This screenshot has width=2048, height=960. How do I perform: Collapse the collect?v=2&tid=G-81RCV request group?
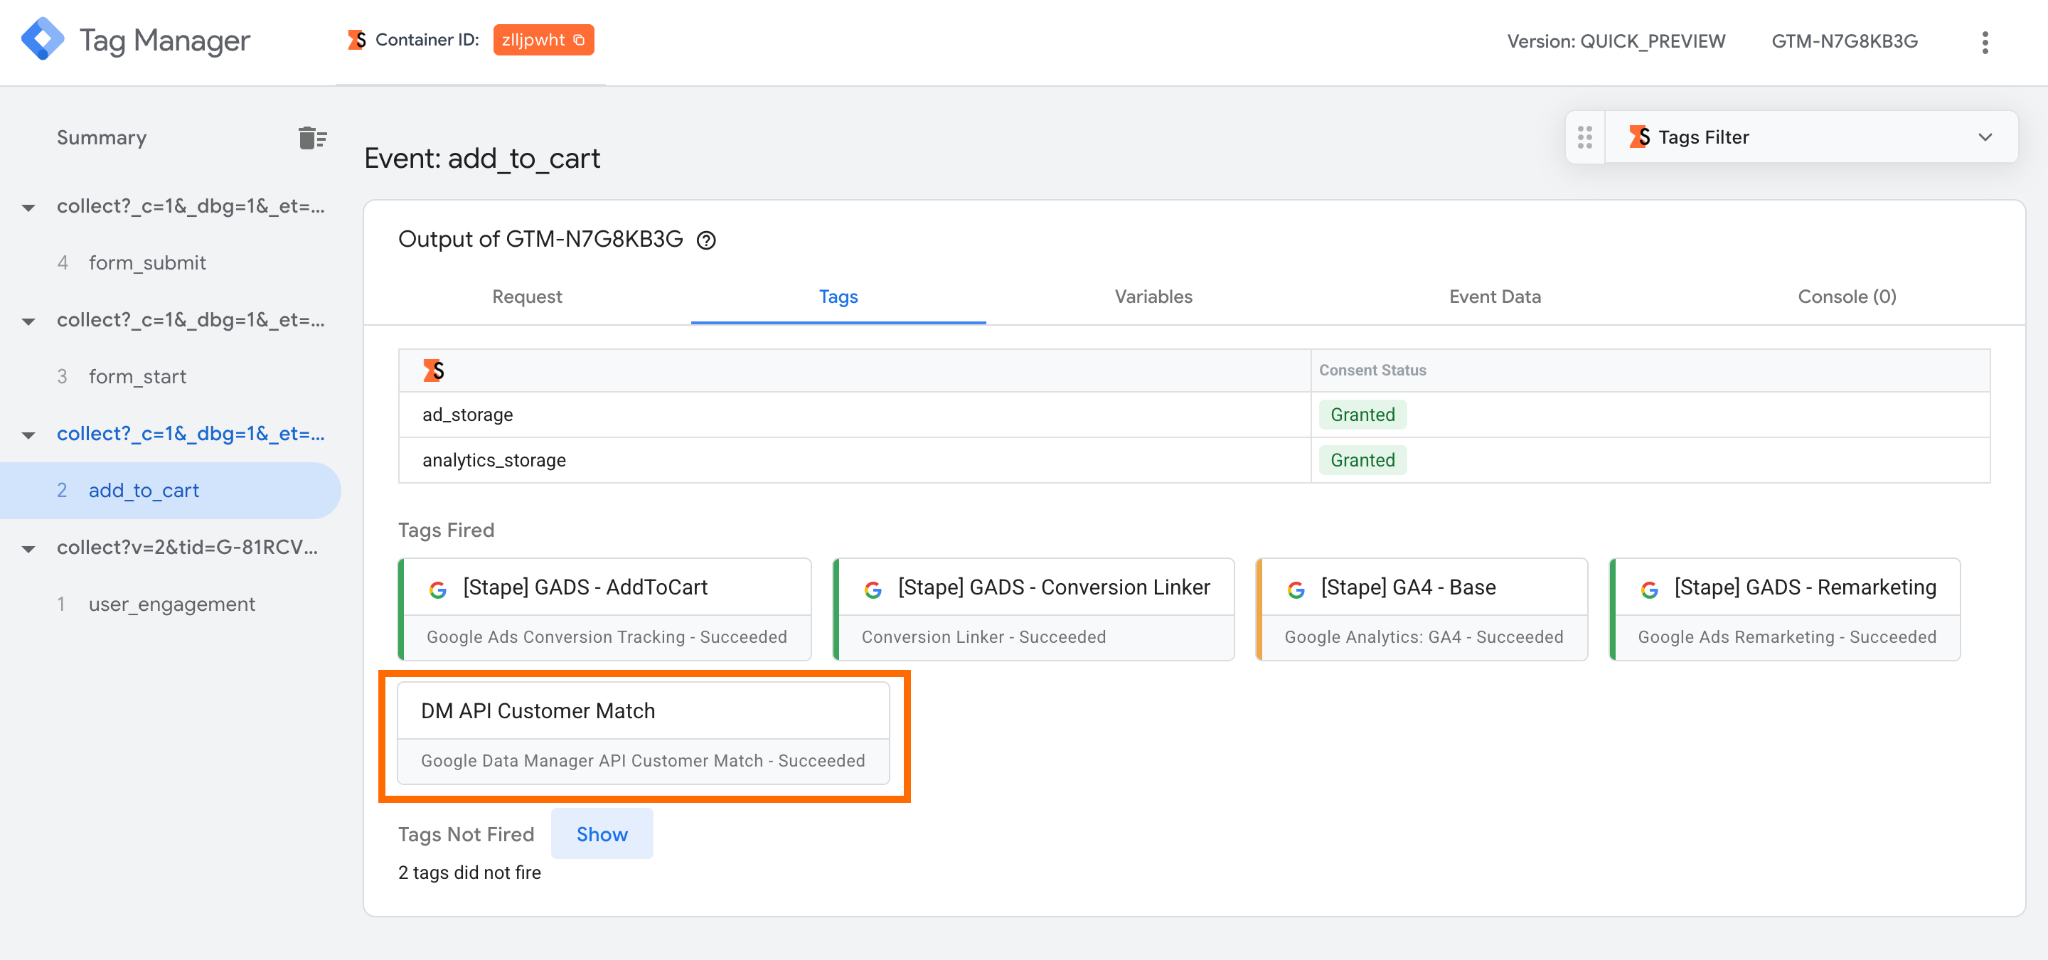[29, 549]
